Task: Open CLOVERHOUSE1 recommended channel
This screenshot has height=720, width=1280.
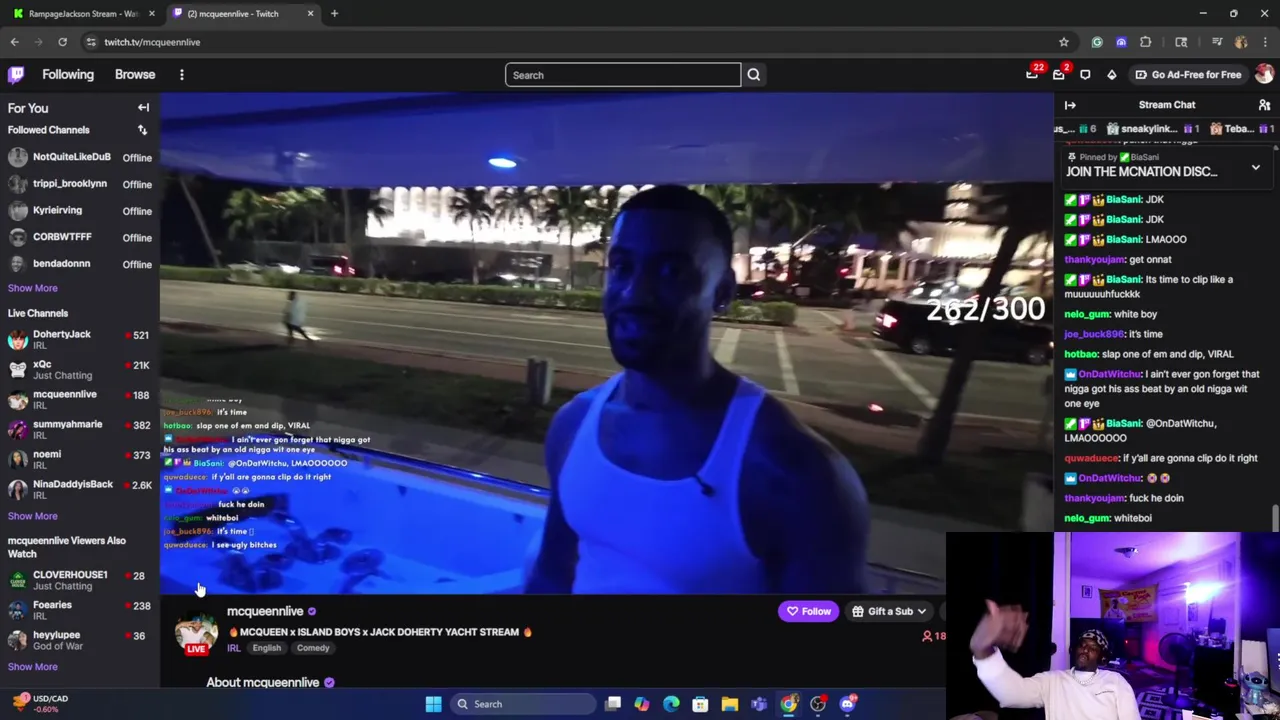Action: (80, 580)
